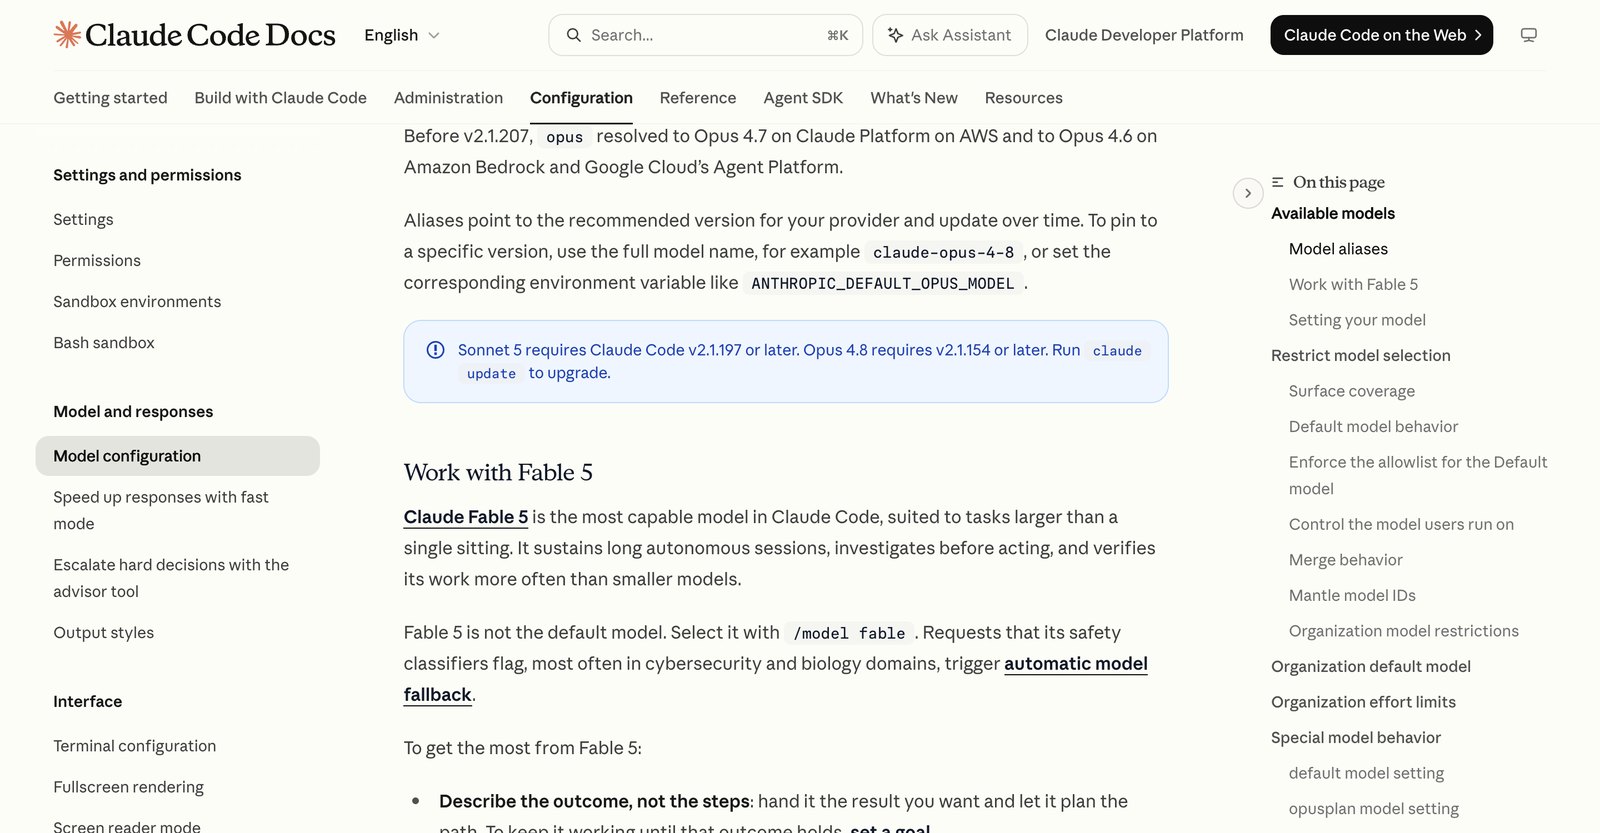
Task: Click the Claude Code Docs starburst logo
Action: click(x=67, y=35)
